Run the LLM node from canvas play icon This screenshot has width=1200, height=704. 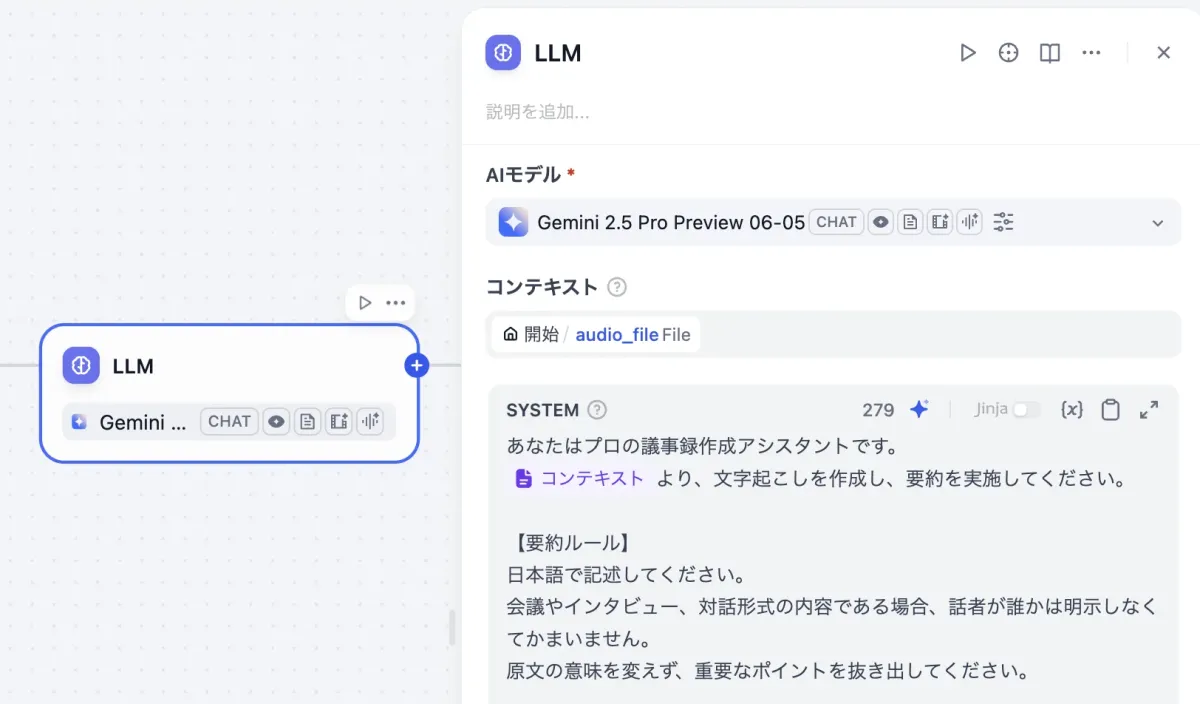[365, 303]
